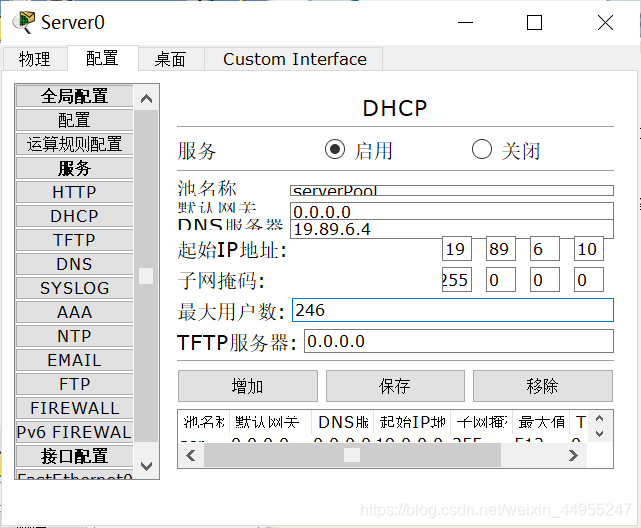Screen dimensions: 641x528
Task: Open the 桌面 tab
Action: click(170, 59)
